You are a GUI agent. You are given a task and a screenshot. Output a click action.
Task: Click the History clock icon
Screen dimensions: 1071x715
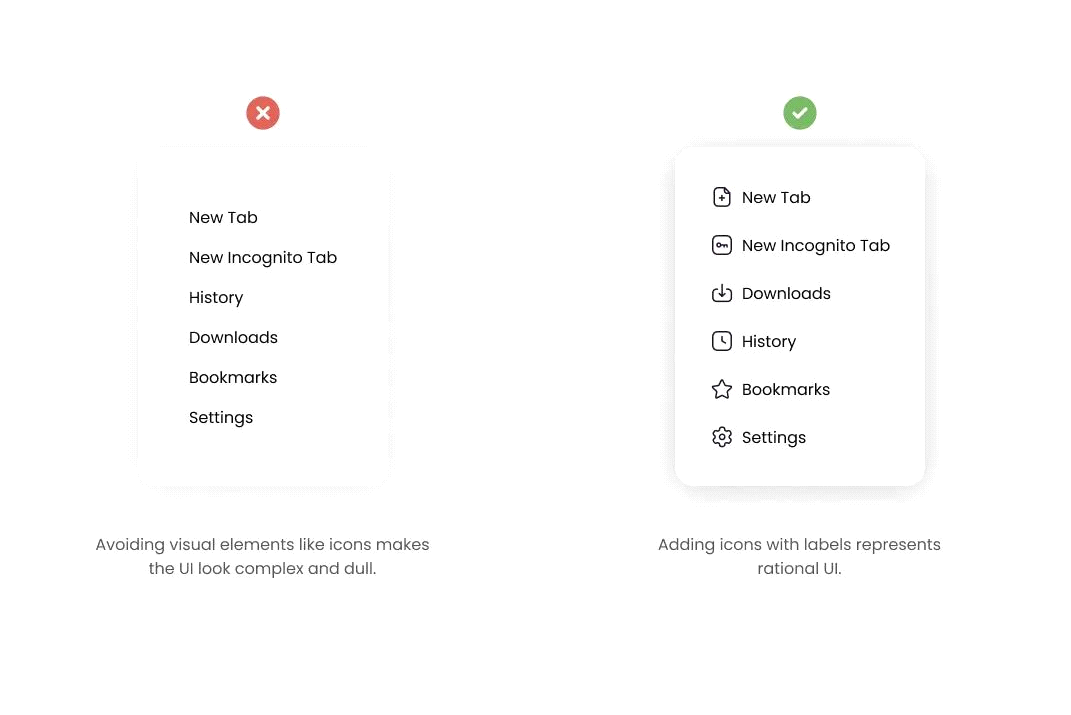721,341
